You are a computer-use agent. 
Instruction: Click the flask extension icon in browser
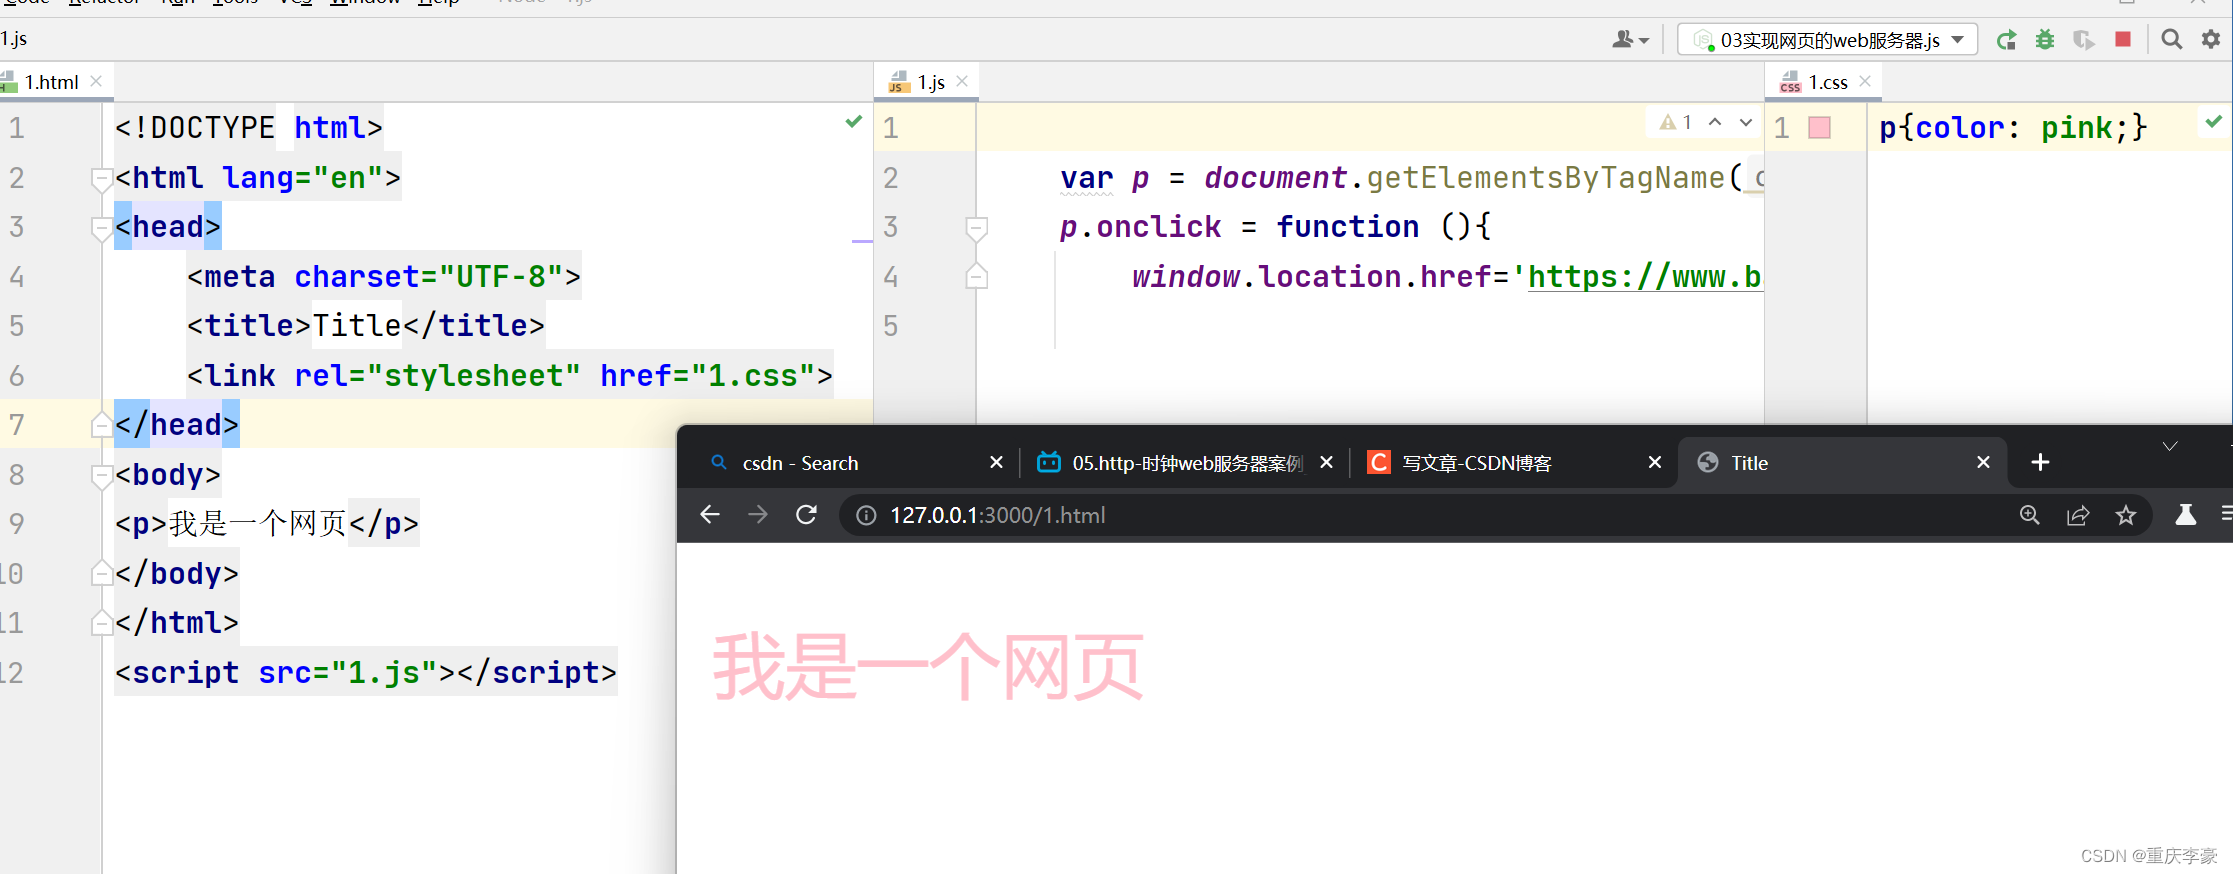point(2186,515)
